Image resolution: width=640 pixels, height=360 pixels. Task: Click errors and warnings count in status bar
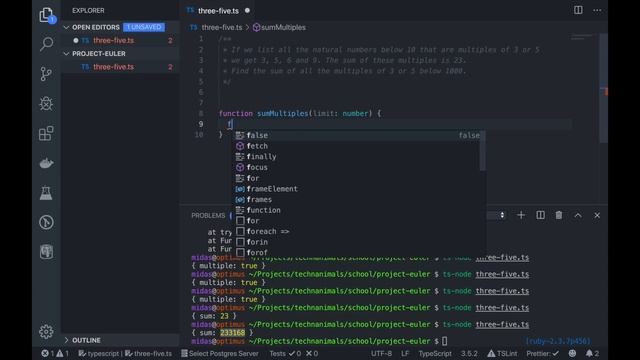coord(55,353)
